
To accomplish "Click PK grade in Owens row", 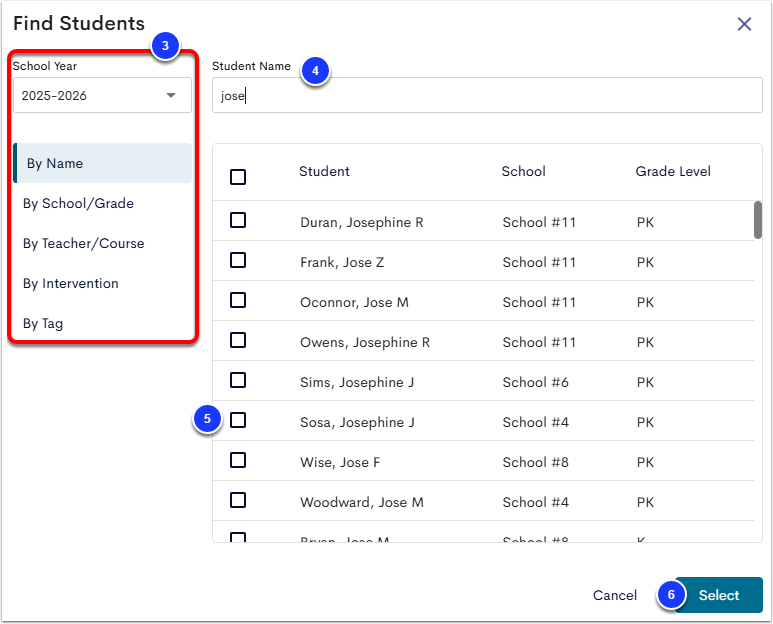I will (x=645, y=342).
